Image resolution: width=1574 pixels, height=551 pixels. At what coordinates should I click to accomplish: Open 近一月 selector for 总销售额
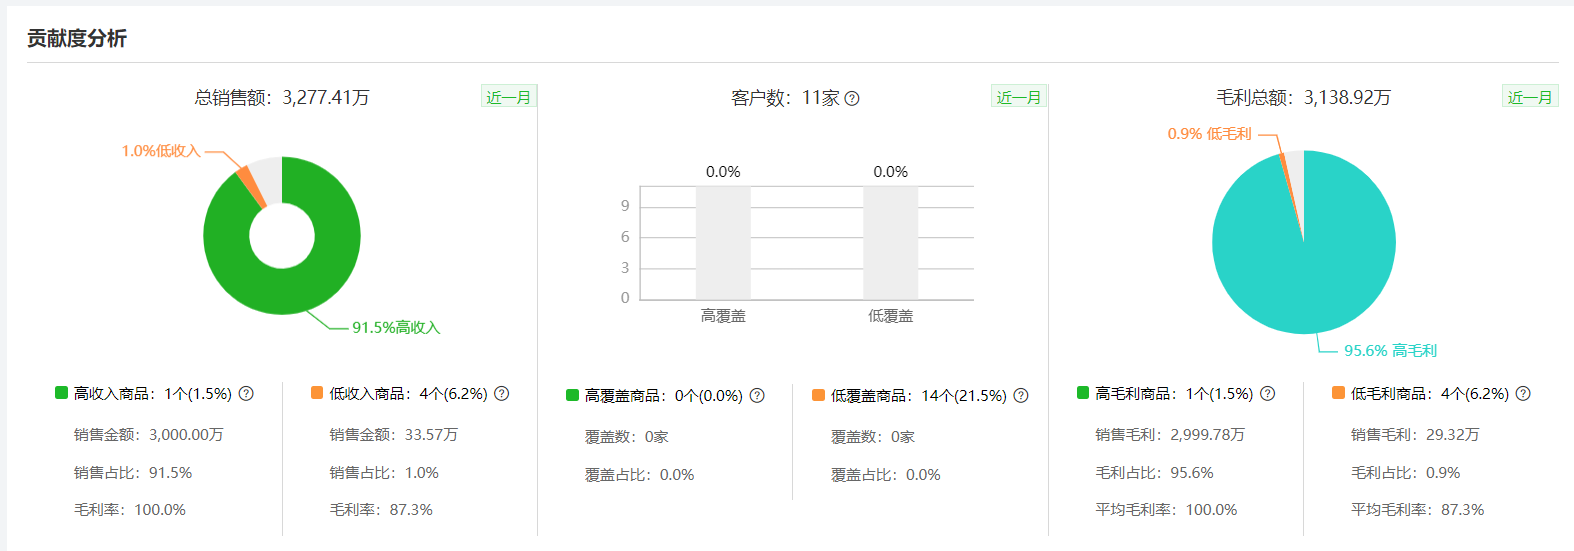(x=509, y=97)
